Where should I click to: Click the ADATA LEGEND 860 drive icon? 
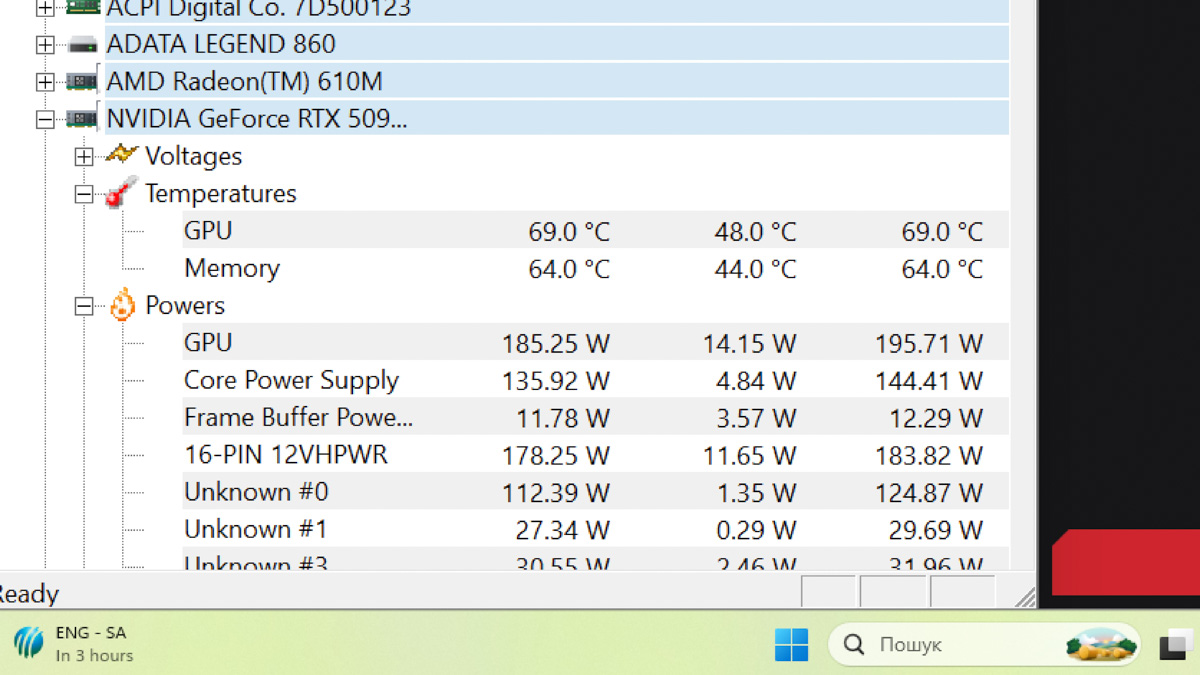click(x=83, y=45)
